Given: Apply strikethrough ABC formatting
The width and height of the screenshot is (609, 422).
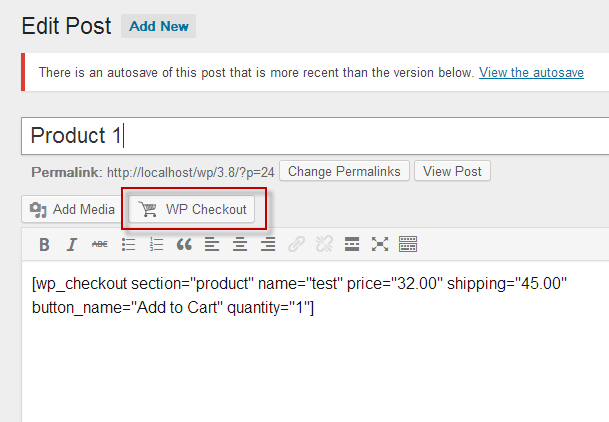Looking at the screenshot, I should 100,245.
